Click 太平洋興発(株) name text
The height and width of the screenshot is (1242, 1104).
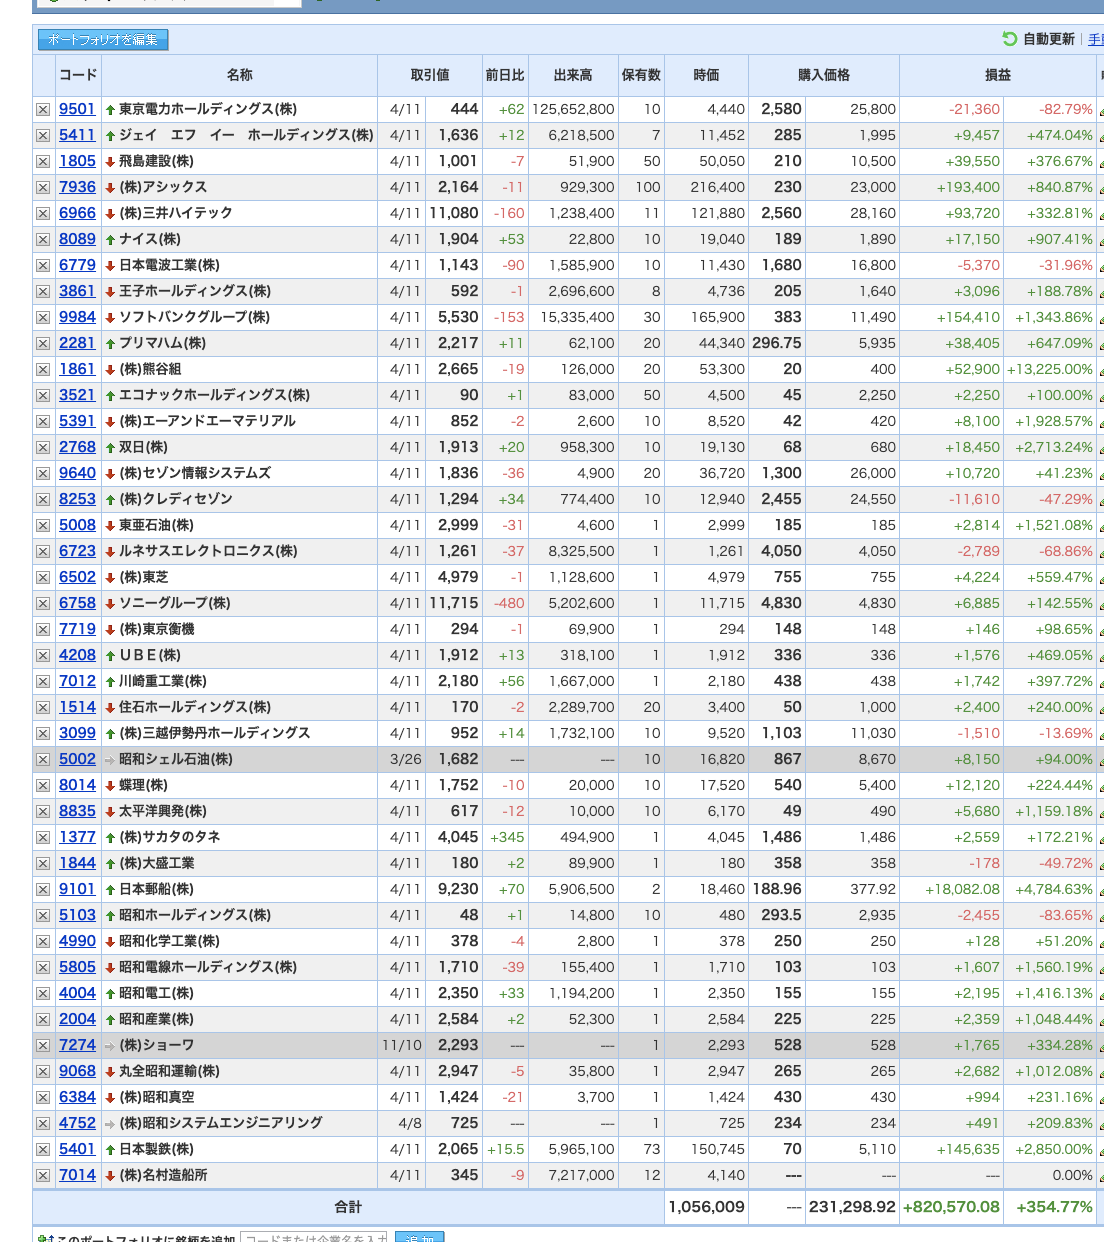coord(163,811)
